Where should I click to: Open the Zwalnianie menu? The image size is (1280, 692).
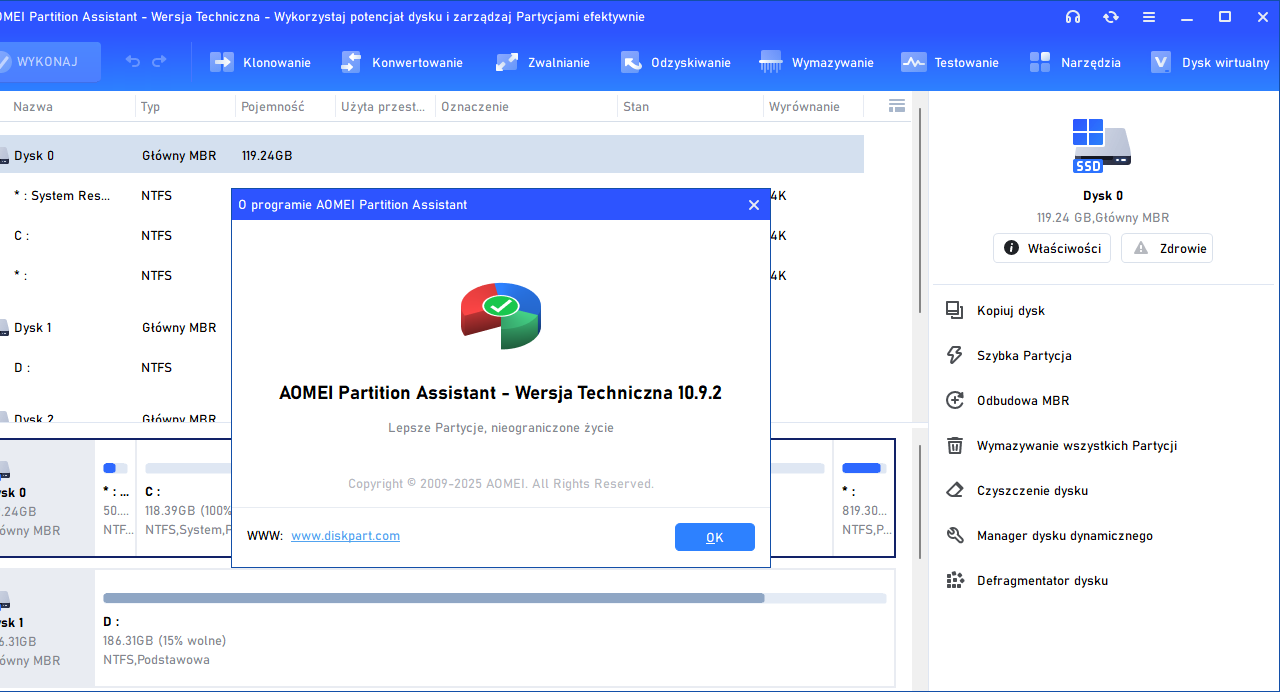(542, 62)
